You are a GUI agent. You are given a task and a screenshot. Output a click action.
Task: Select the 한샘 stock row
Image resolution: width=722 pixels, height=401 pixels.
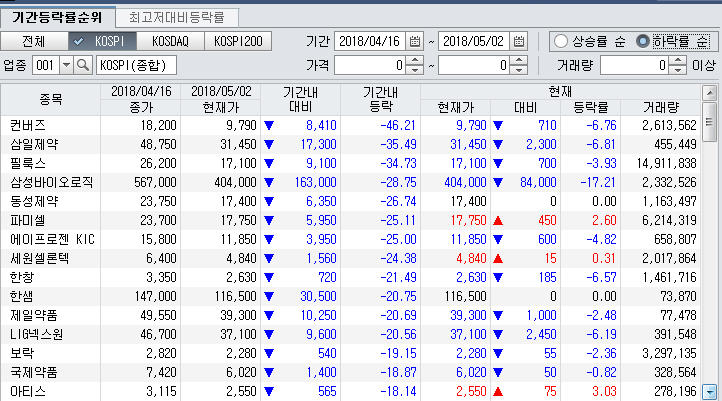pyautogui.click(x=350, y=296)
